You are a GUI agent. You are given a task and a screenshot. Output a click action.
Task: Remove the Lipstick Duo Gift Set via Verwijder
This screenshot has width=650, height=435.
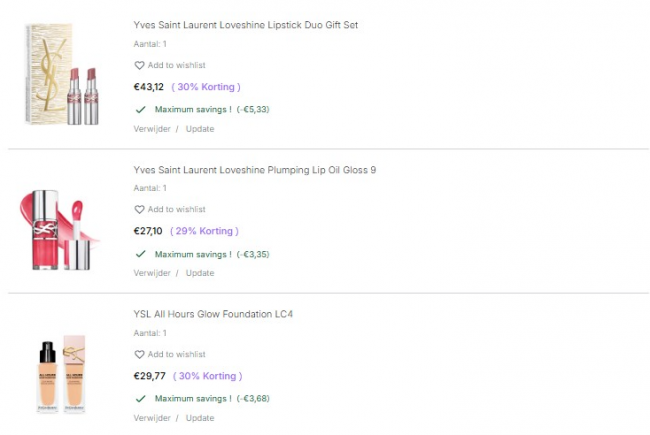click(152, 129)
